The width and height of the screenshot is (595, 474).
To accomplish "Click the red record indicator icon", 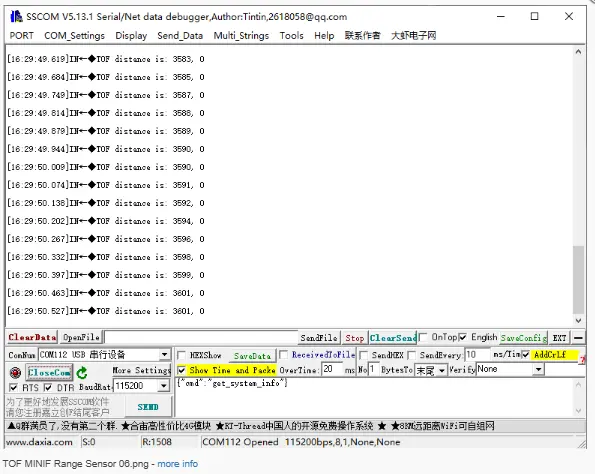I will pos(15,373).
